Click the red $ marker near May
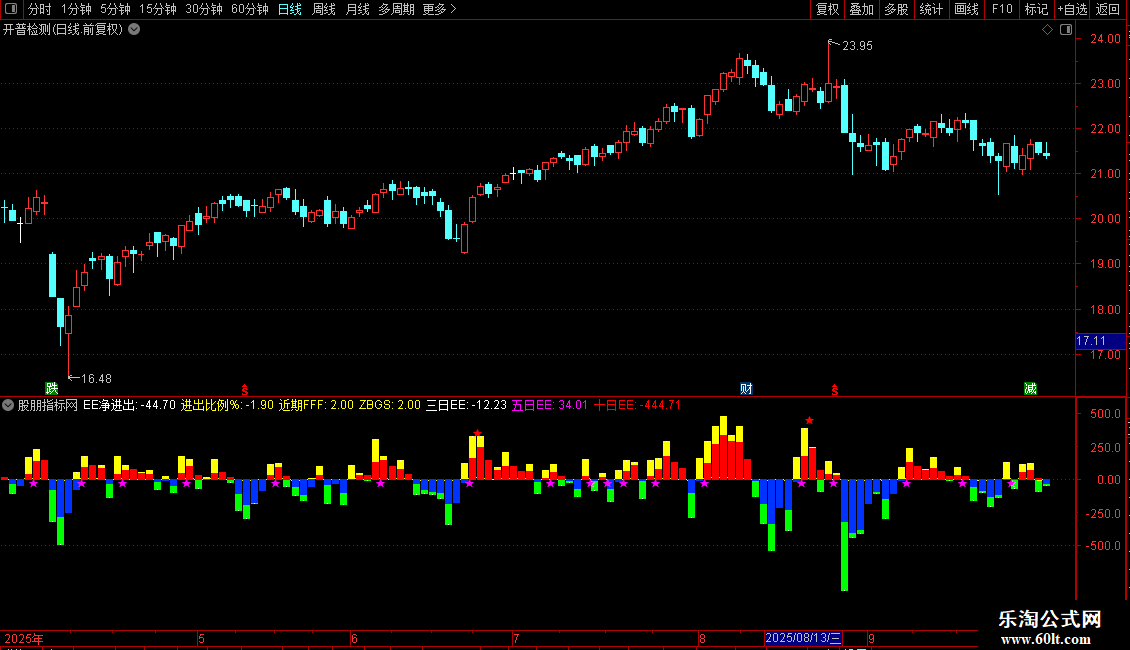 [245, 390]
